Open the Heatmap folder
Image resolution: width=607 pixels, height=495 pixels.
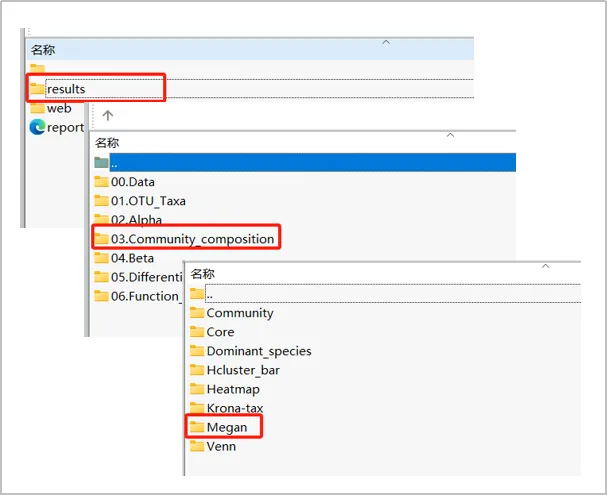[233, 389]
